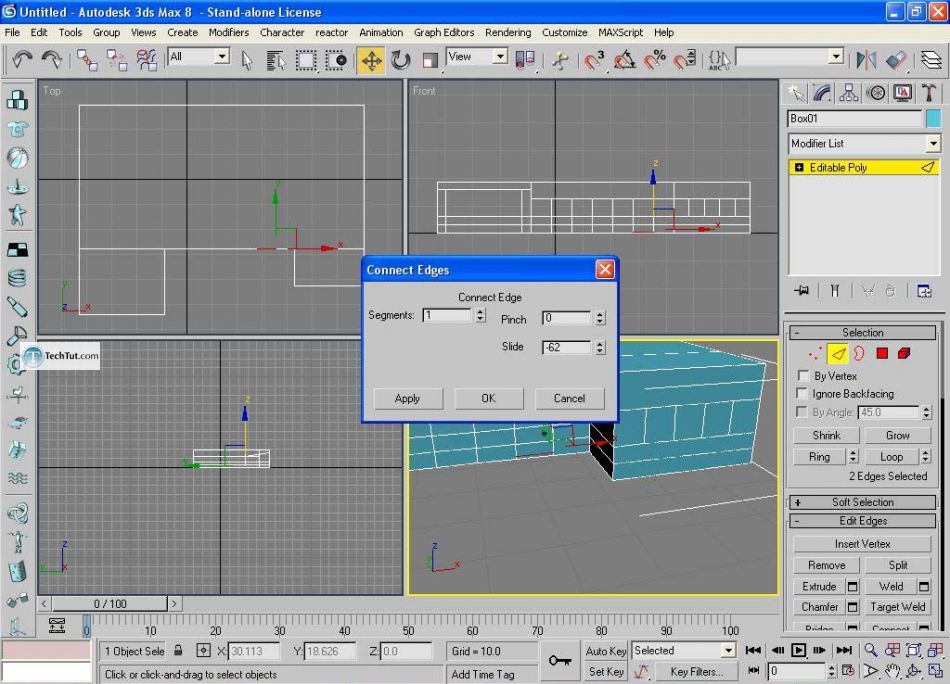The height and width of the screenshot is (684, 950).
Task: Click Cancel in Connect Edges dialog
Action: [x=570, y=399]
